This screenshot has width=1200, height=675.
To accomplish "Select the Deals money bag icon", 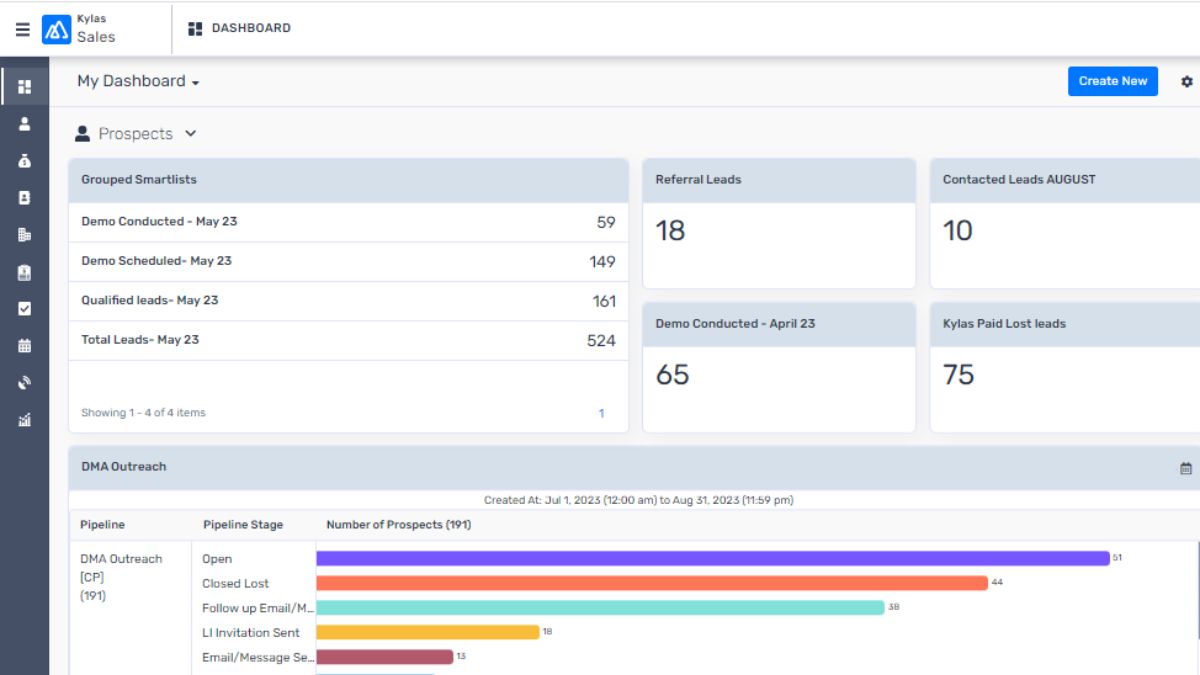I will pos(24,161).
